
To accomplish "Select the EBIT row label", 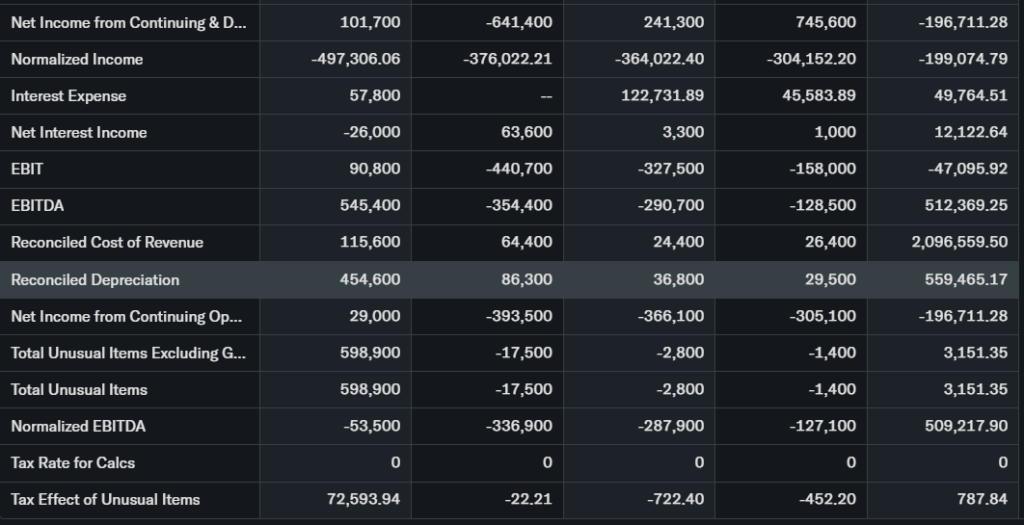I will coord(27,169).
